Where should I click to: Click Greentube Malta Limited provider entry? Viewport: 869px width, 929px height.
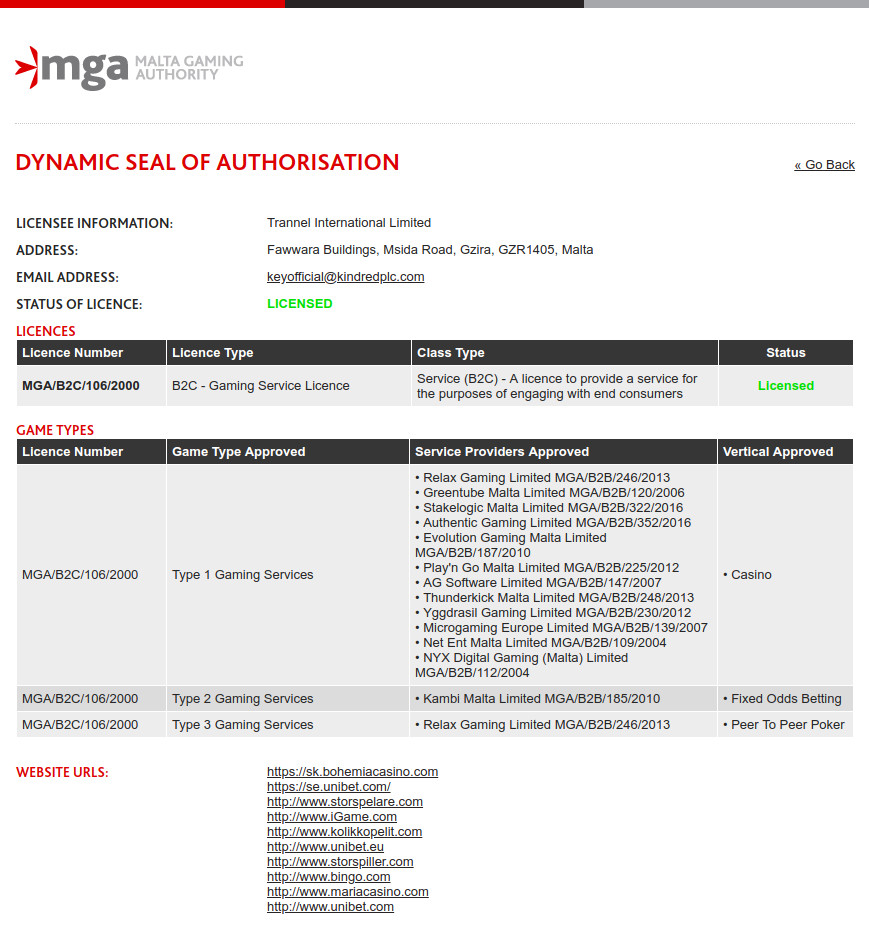tap(550, 493)
